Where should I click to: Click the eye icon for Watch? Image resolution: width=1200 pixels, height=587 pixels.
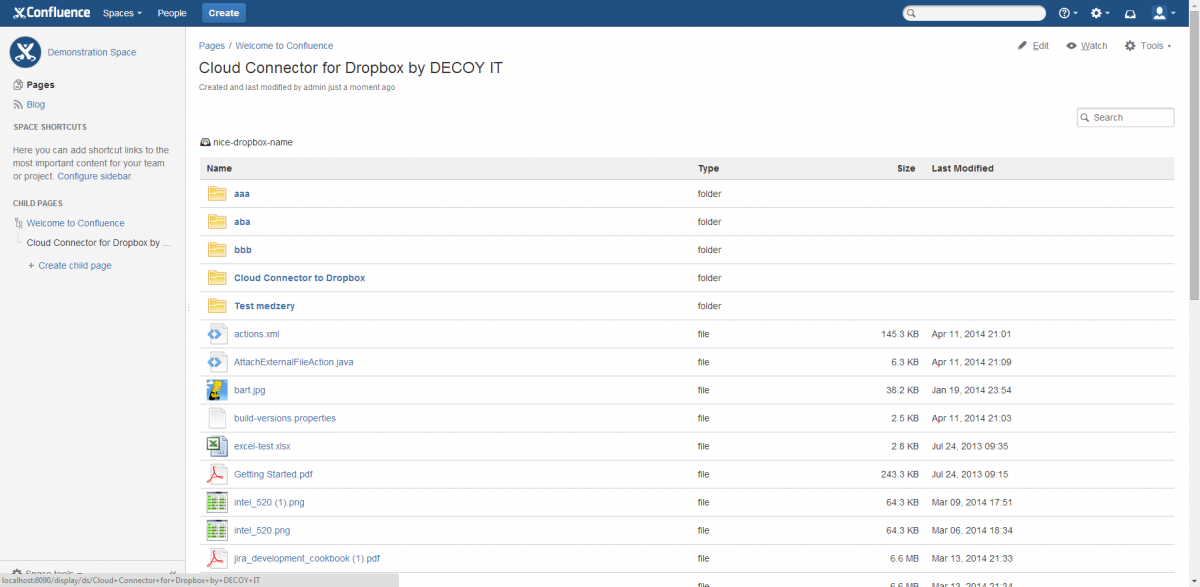[1071, 46]
